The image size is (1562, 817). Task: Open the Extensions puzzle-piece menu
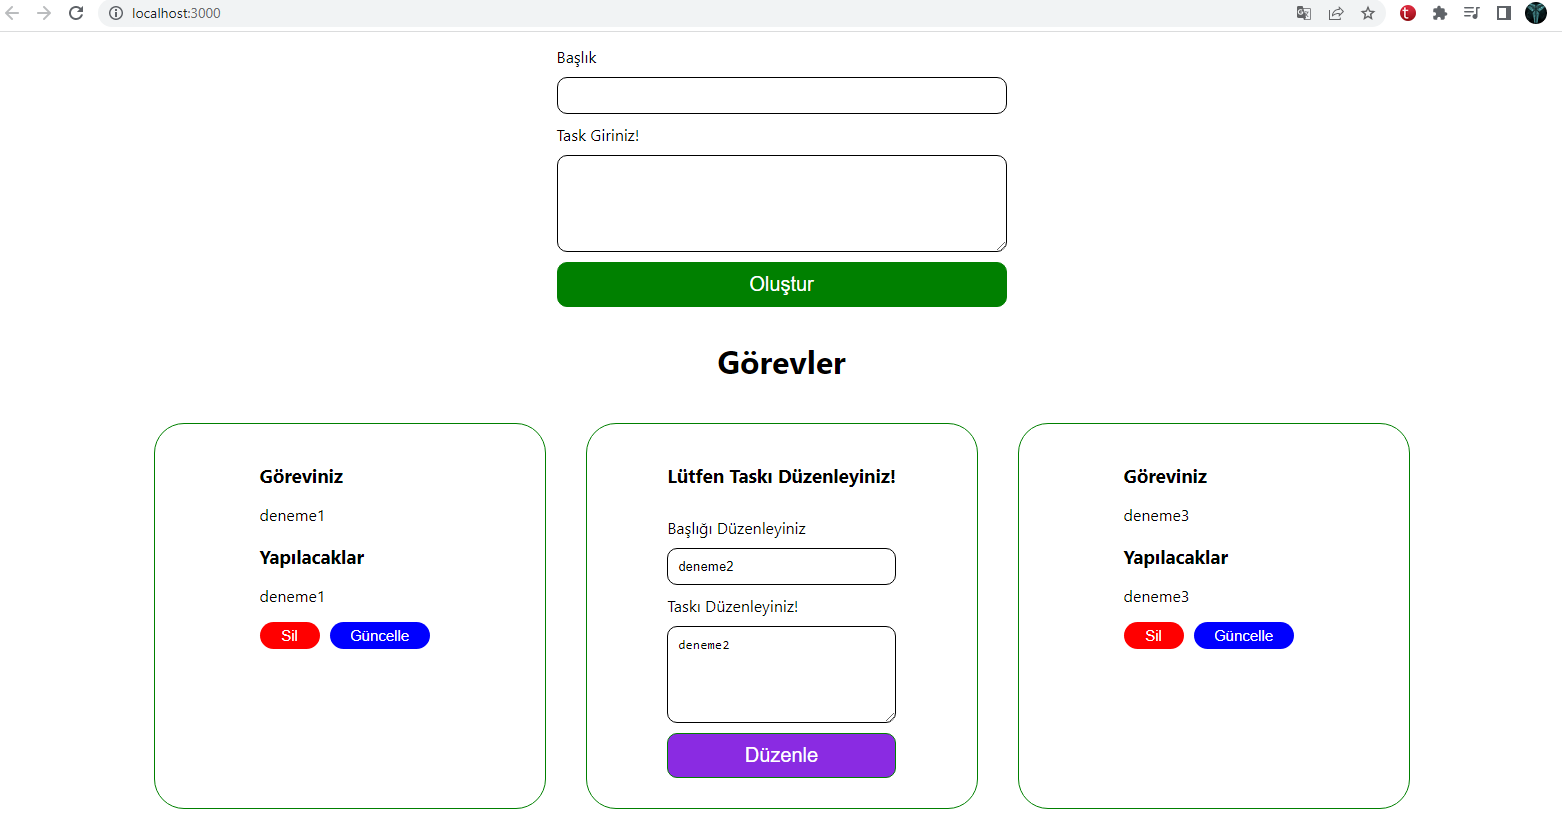(x=1439, y=13)
